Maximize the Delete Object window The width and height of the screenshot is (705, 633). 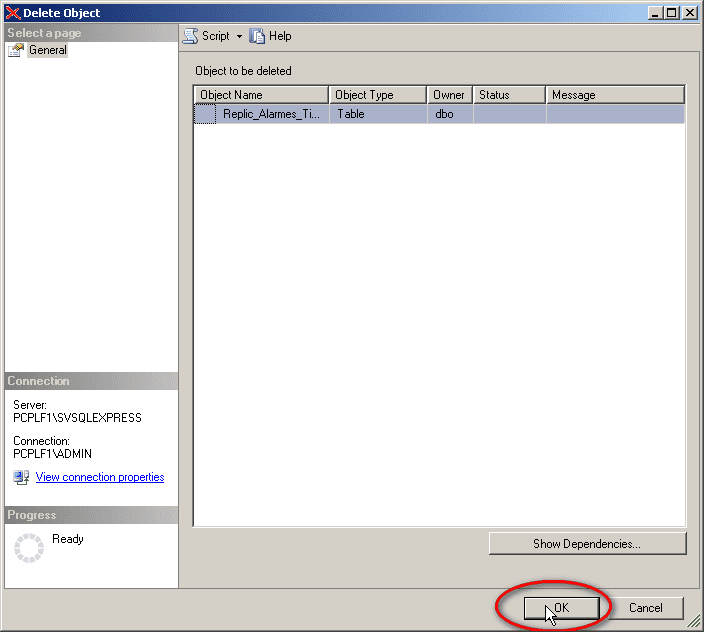click(x=671, y=13)
